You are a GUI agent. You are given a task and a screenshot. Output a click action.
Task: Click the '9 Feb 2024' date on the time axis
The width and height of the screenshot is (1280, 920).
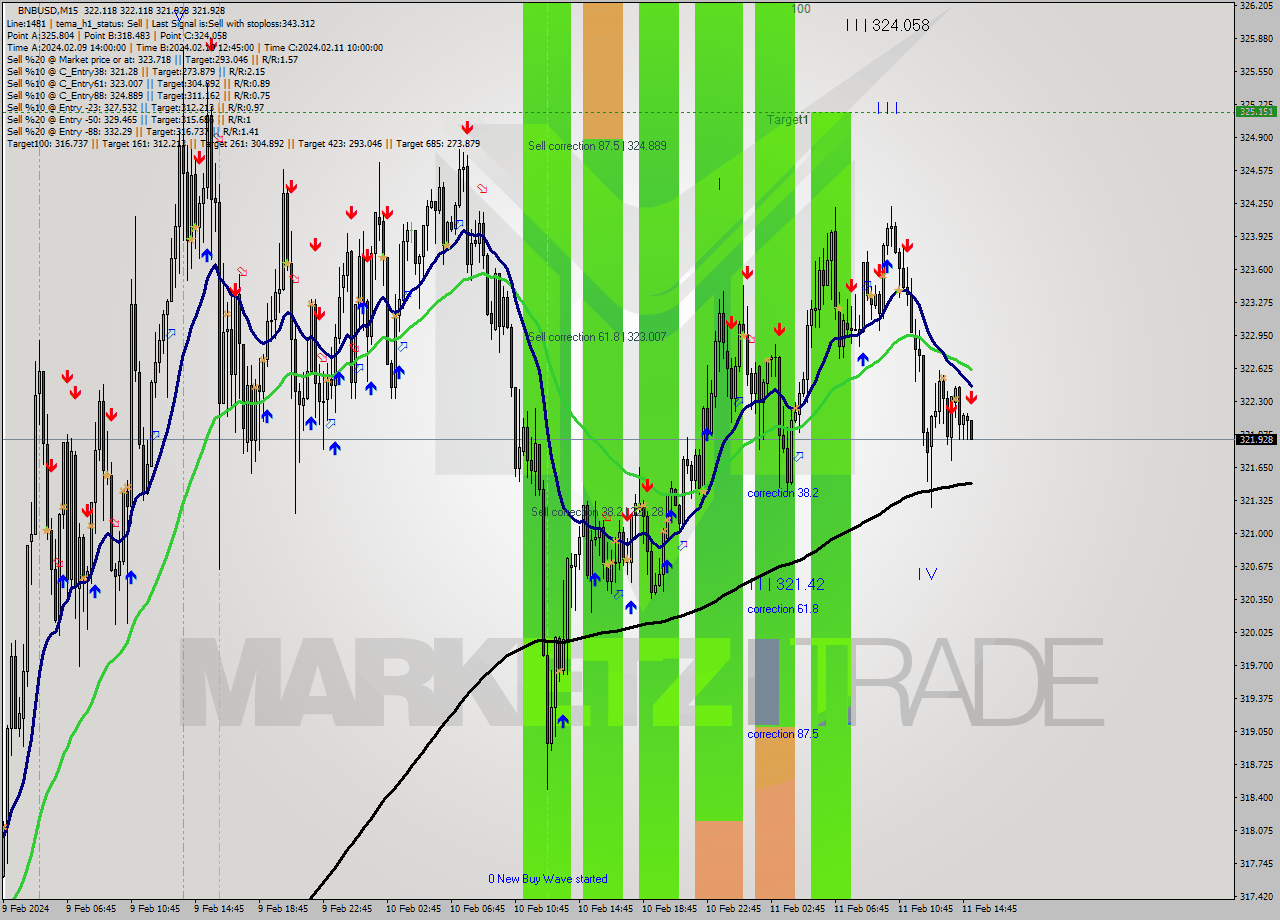click(x=26, y=909)
